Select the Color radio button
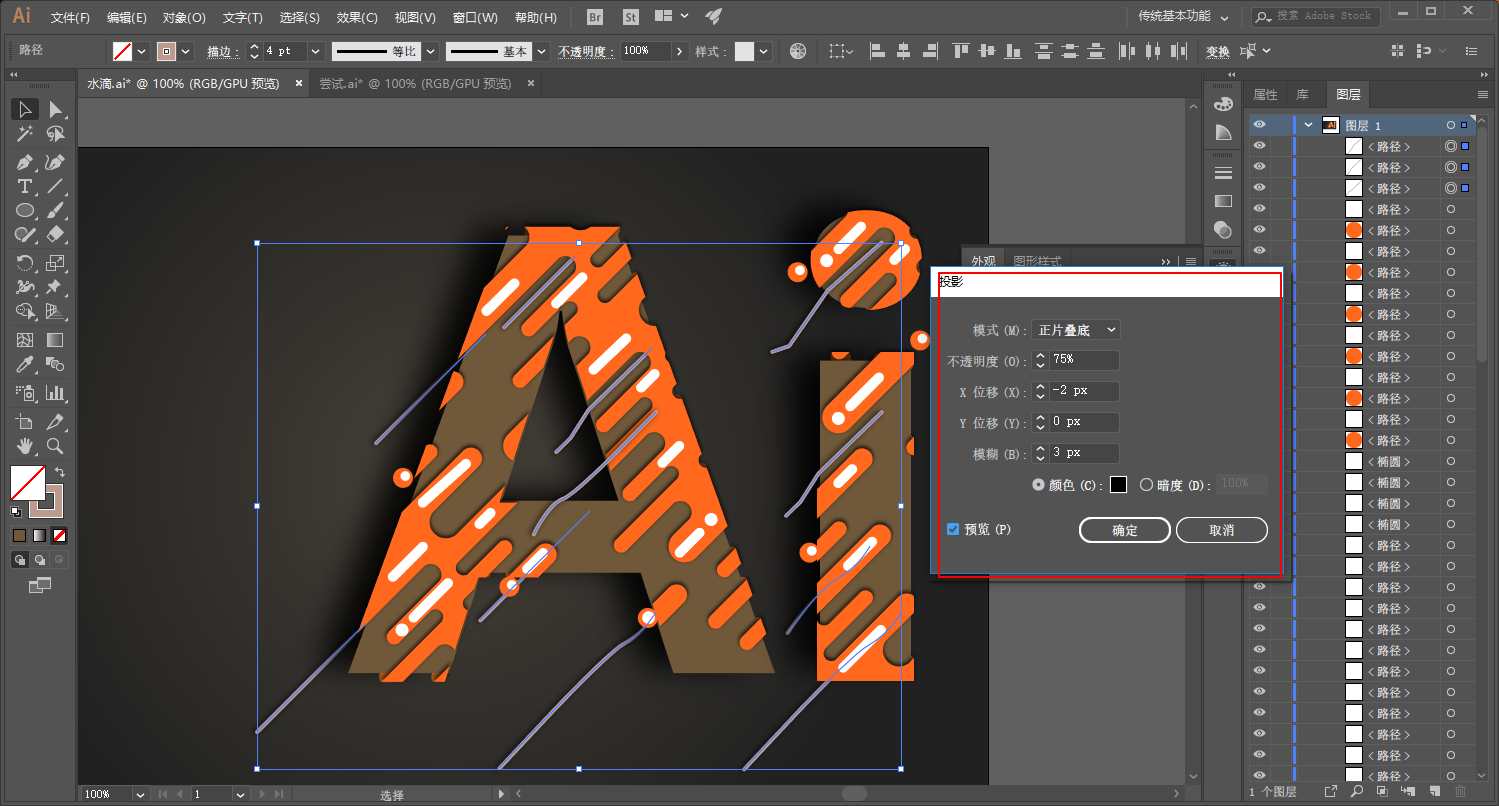The width and height of the screenshot is (1499, 806). pyautogui.click(x=1039, y=485)
